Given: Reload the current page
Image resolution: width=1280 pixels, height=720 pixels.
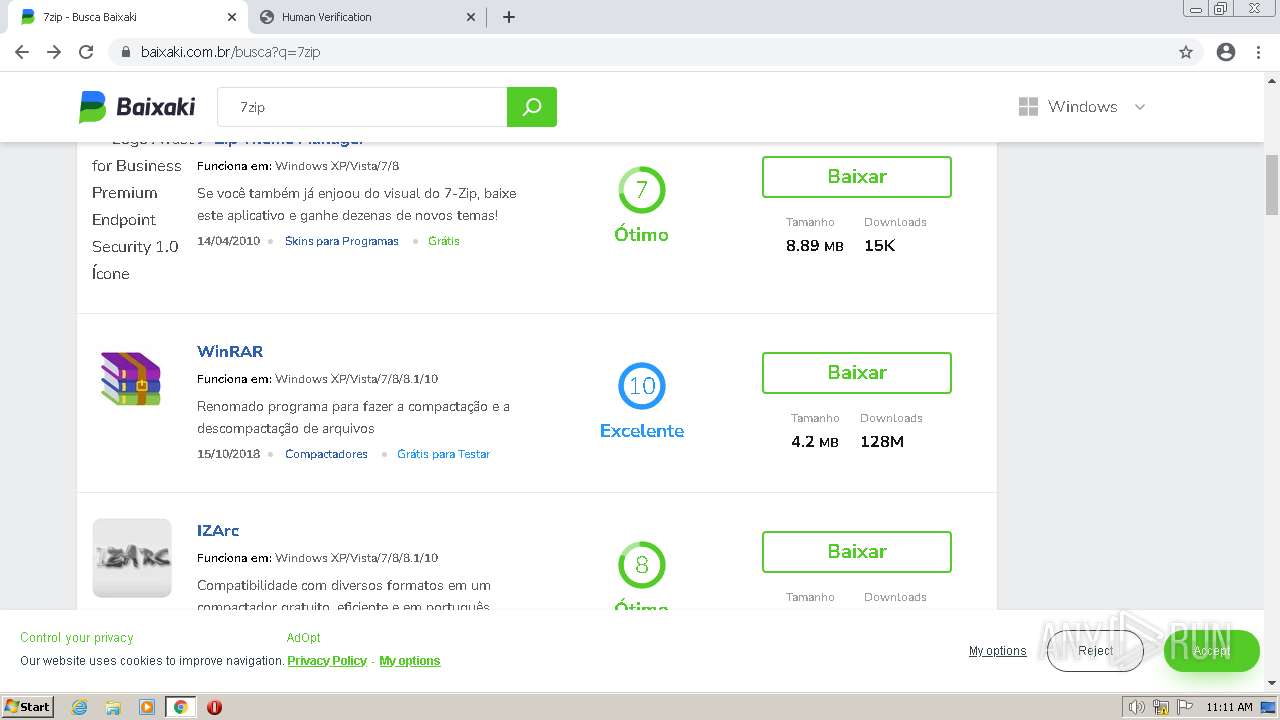Looking at the screenshot, I should 86,52.
